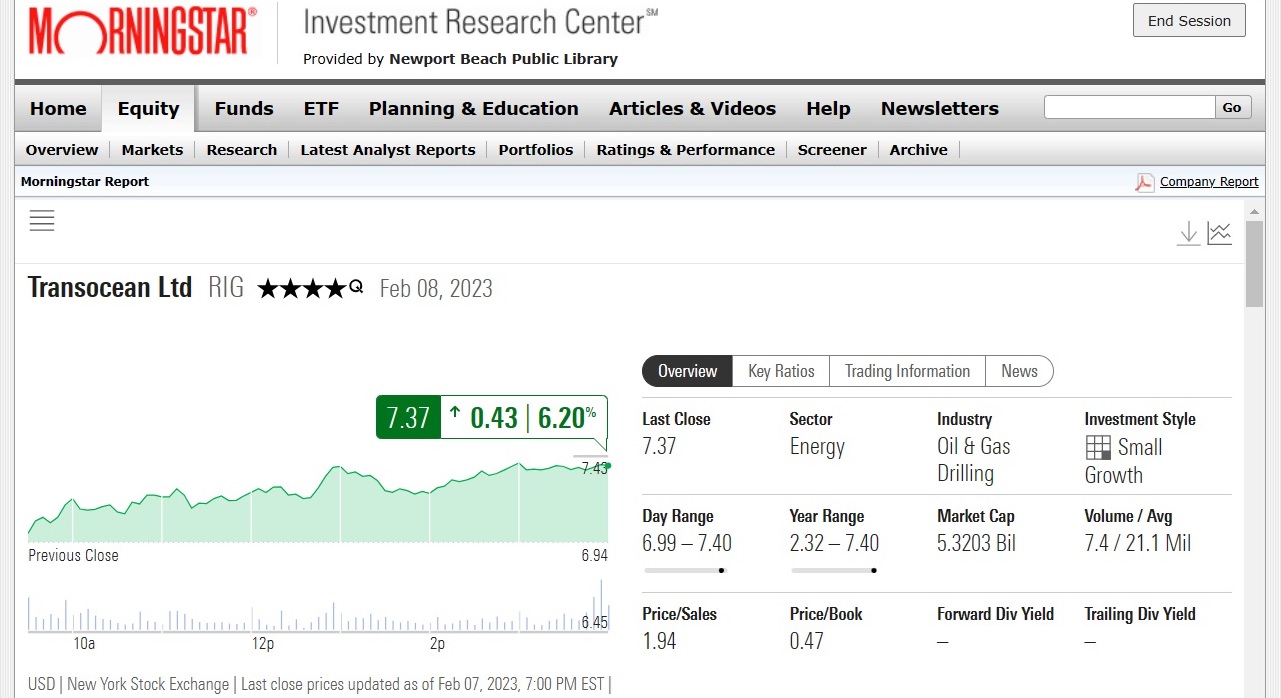The height and width of the screenshot is (698, 1281).
Task: Click the Morningstar Report heading
Action: [x=85, y=182]
